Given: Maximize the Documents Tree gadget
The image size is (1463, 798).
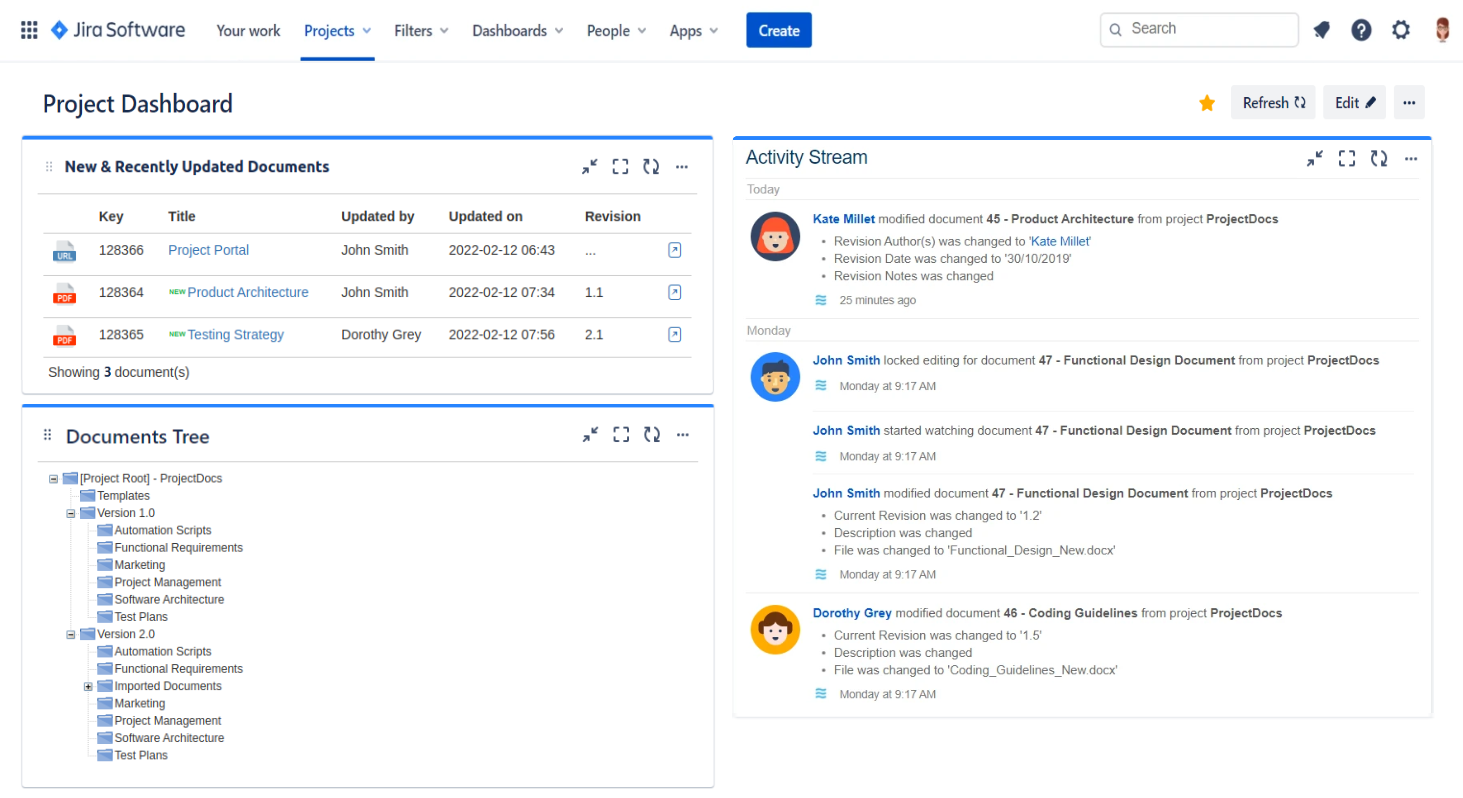Looking at the screenshot, I should [621, 435].
